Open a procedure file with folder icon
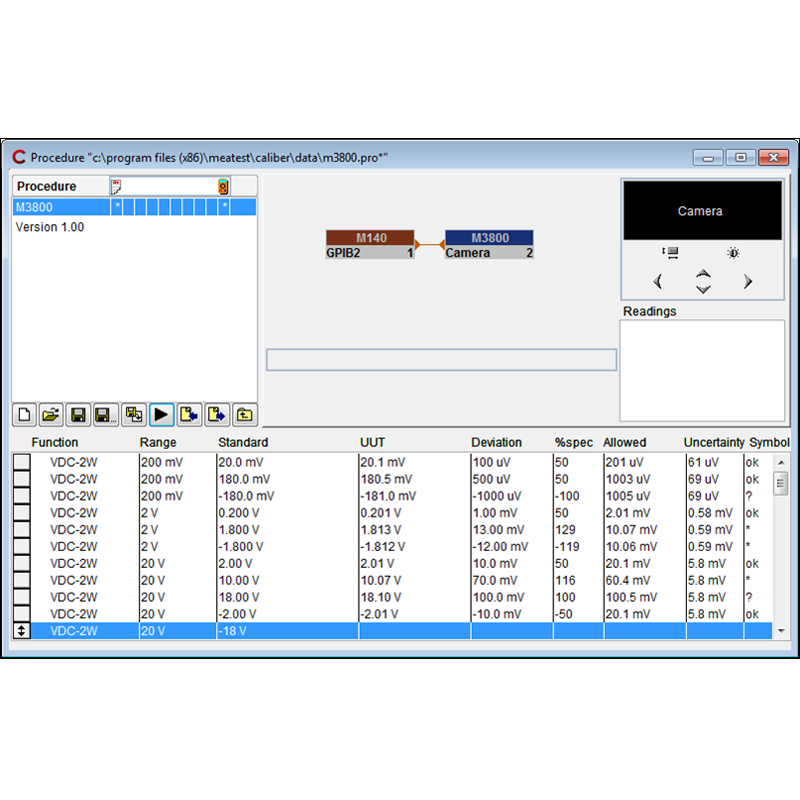 coord(51,414)
